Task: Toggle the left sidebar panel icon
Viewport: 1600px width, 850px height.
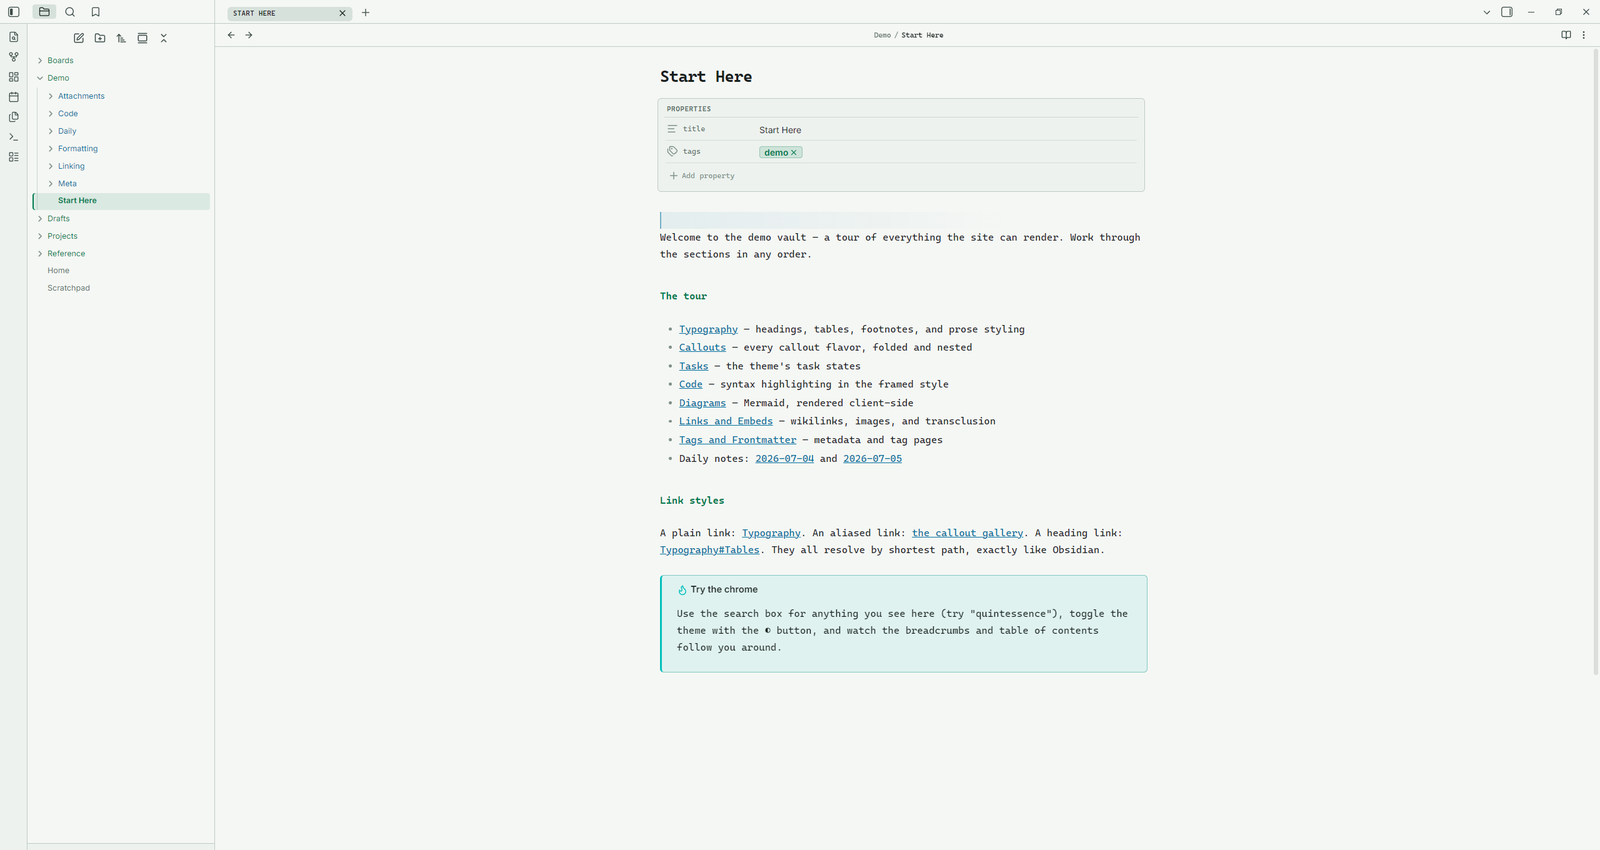Action: (14, 12)
